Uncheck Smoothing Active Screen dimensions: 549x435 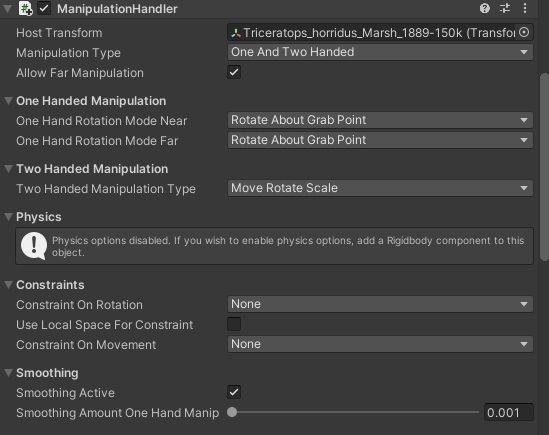click(234, 392)
